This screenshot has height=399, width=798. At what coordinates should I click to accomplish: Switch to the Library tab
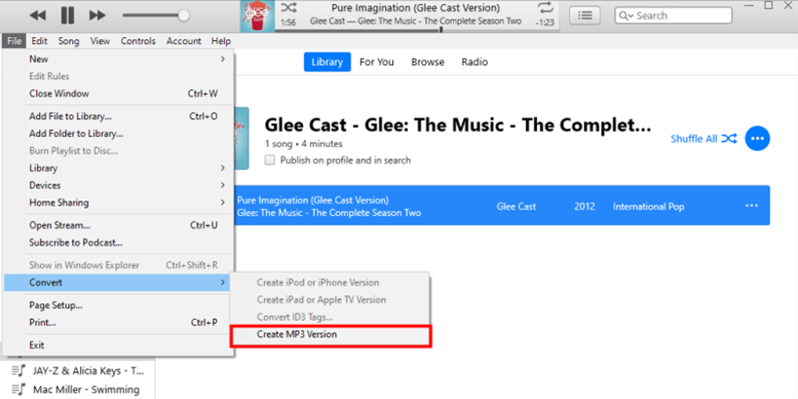[327, 62]
